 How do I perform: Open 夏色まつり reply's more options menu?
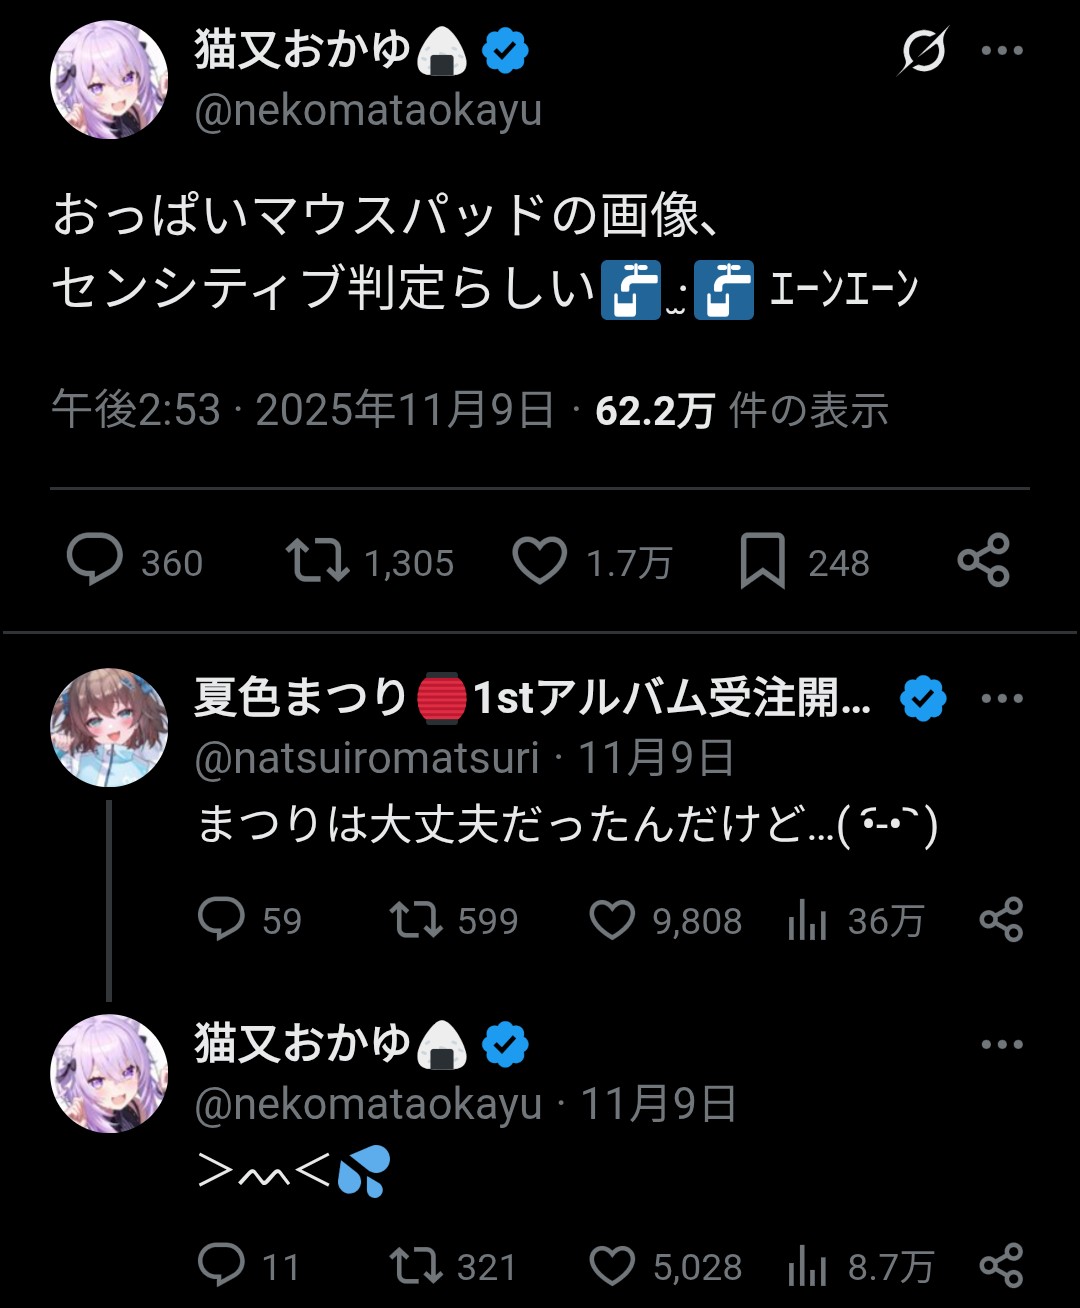pyautogui.click(x=1002, y=699)
